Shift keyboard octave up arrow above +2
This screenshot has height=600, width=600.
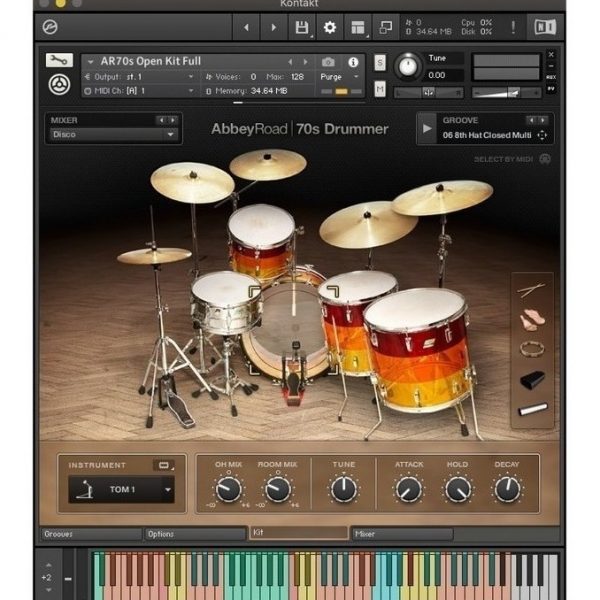[x=48, y=565]
